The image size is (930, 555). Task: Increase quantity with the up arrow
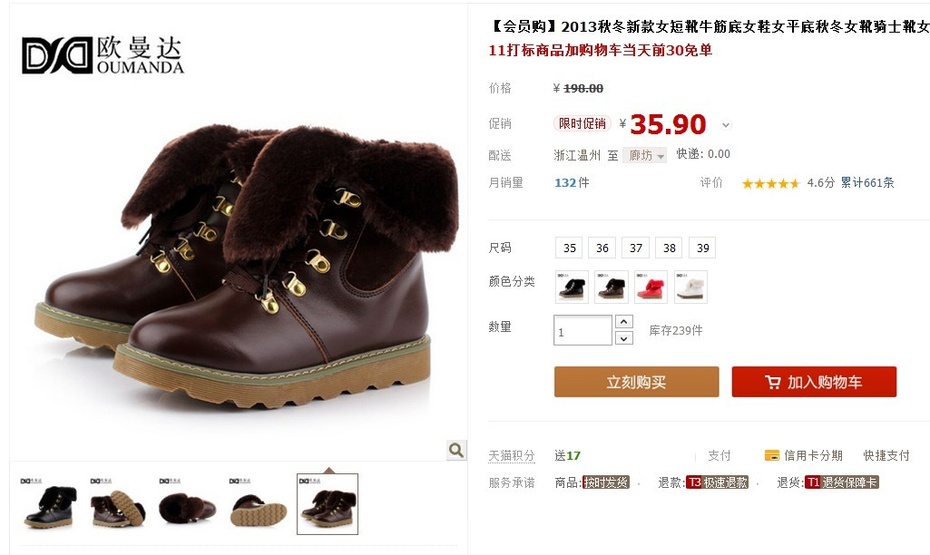(624, 321)
